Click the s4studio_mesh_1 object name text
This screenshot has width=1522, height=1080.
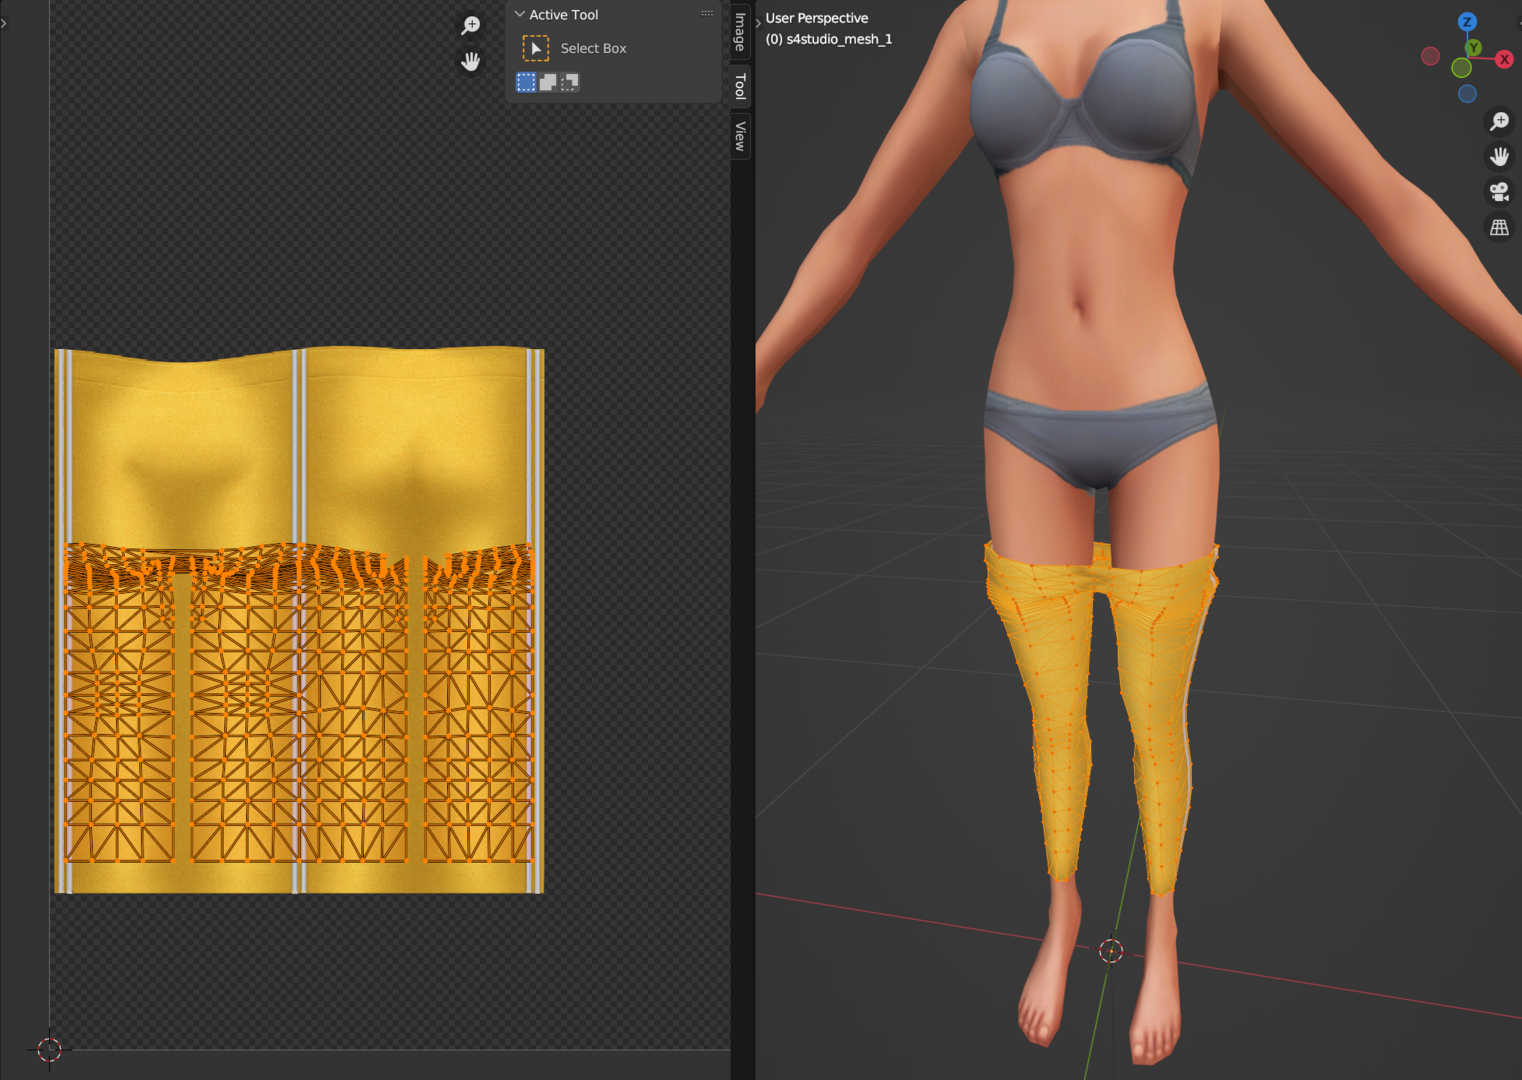839,39
